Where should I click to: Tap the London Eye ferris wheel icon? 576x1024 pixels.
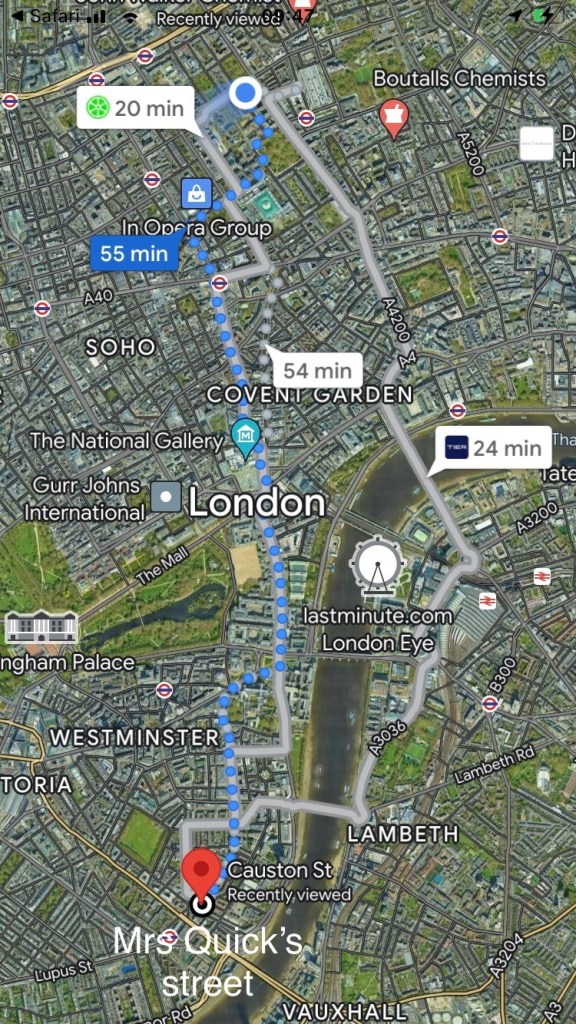pos(377,566)
